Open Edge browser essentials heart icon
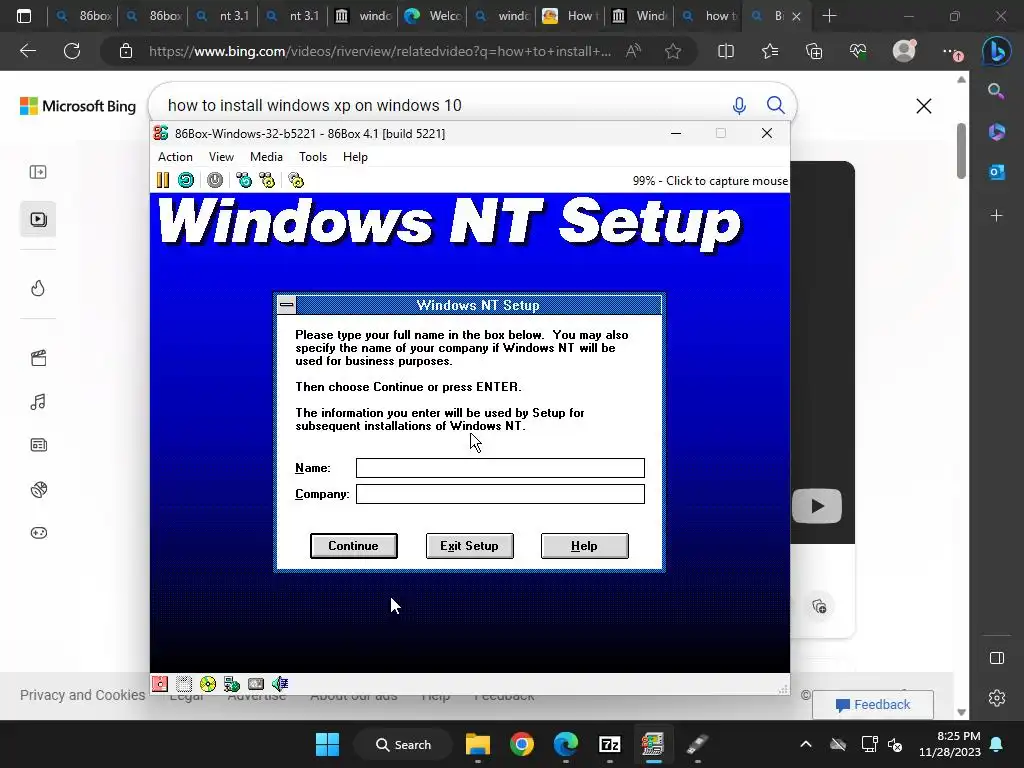This screenshot has height=768, width=1024. pos(858,51)
